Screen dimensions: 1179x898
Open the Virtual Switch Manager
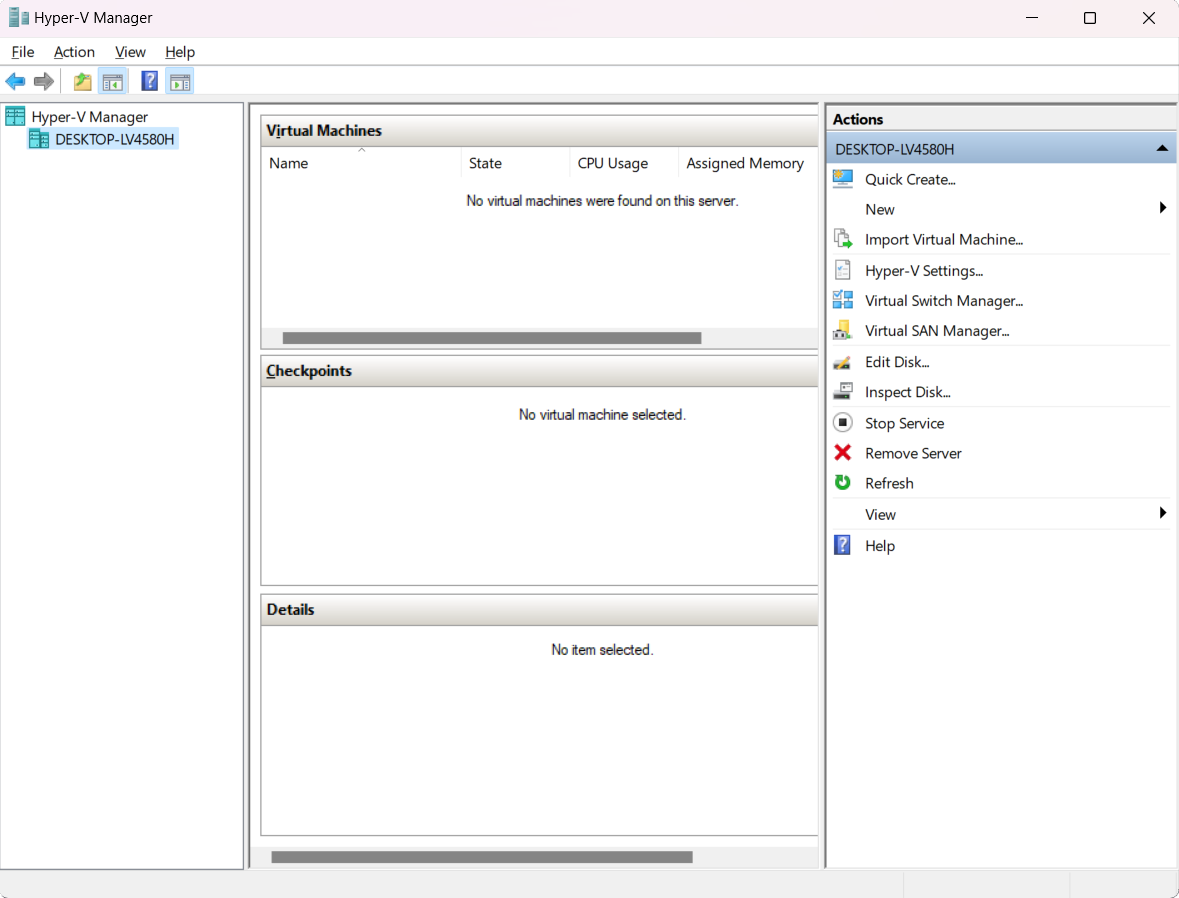[x=943, y=300]
